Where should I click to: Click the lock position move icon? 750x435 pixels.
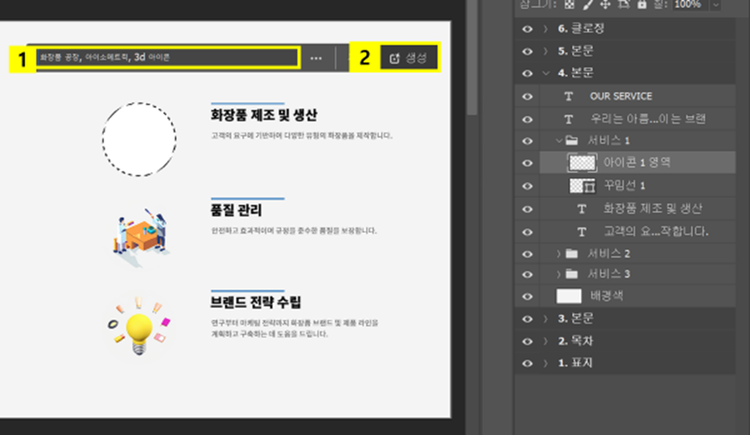pyautogui.click(x=606, y=4)
